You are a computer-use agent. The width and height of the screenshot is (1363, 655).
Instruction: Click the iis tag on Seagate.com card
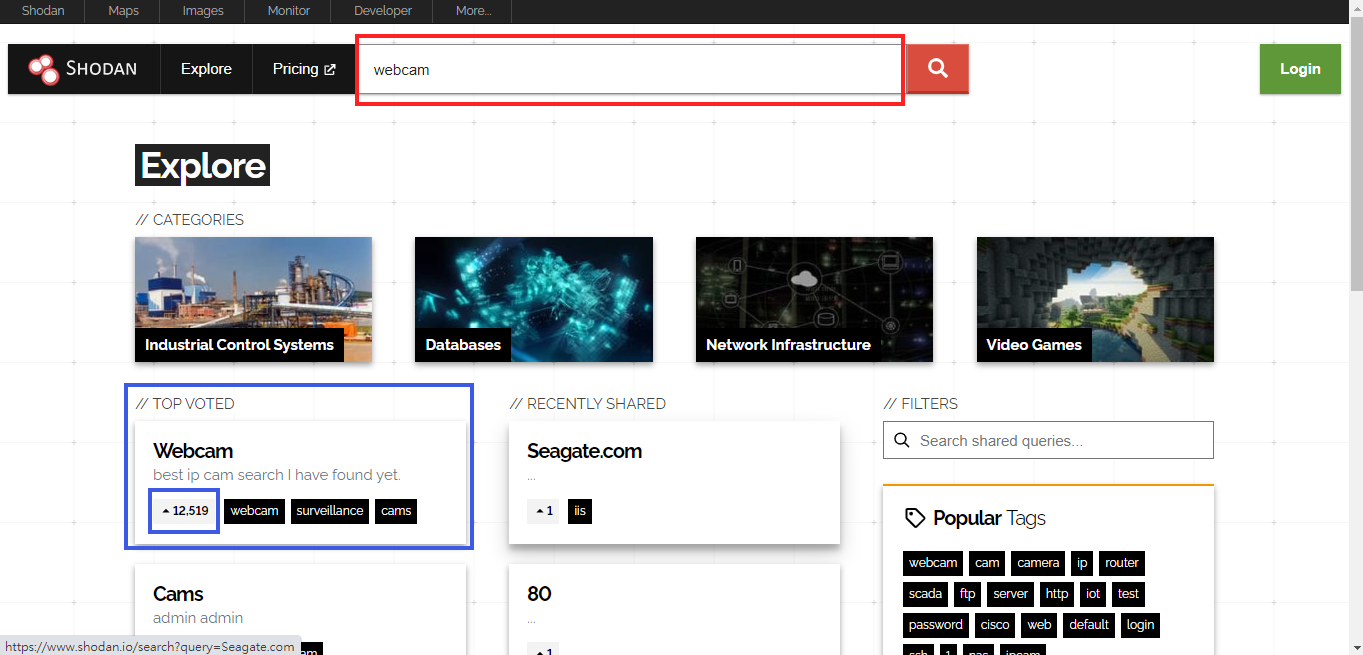[580, 511]
